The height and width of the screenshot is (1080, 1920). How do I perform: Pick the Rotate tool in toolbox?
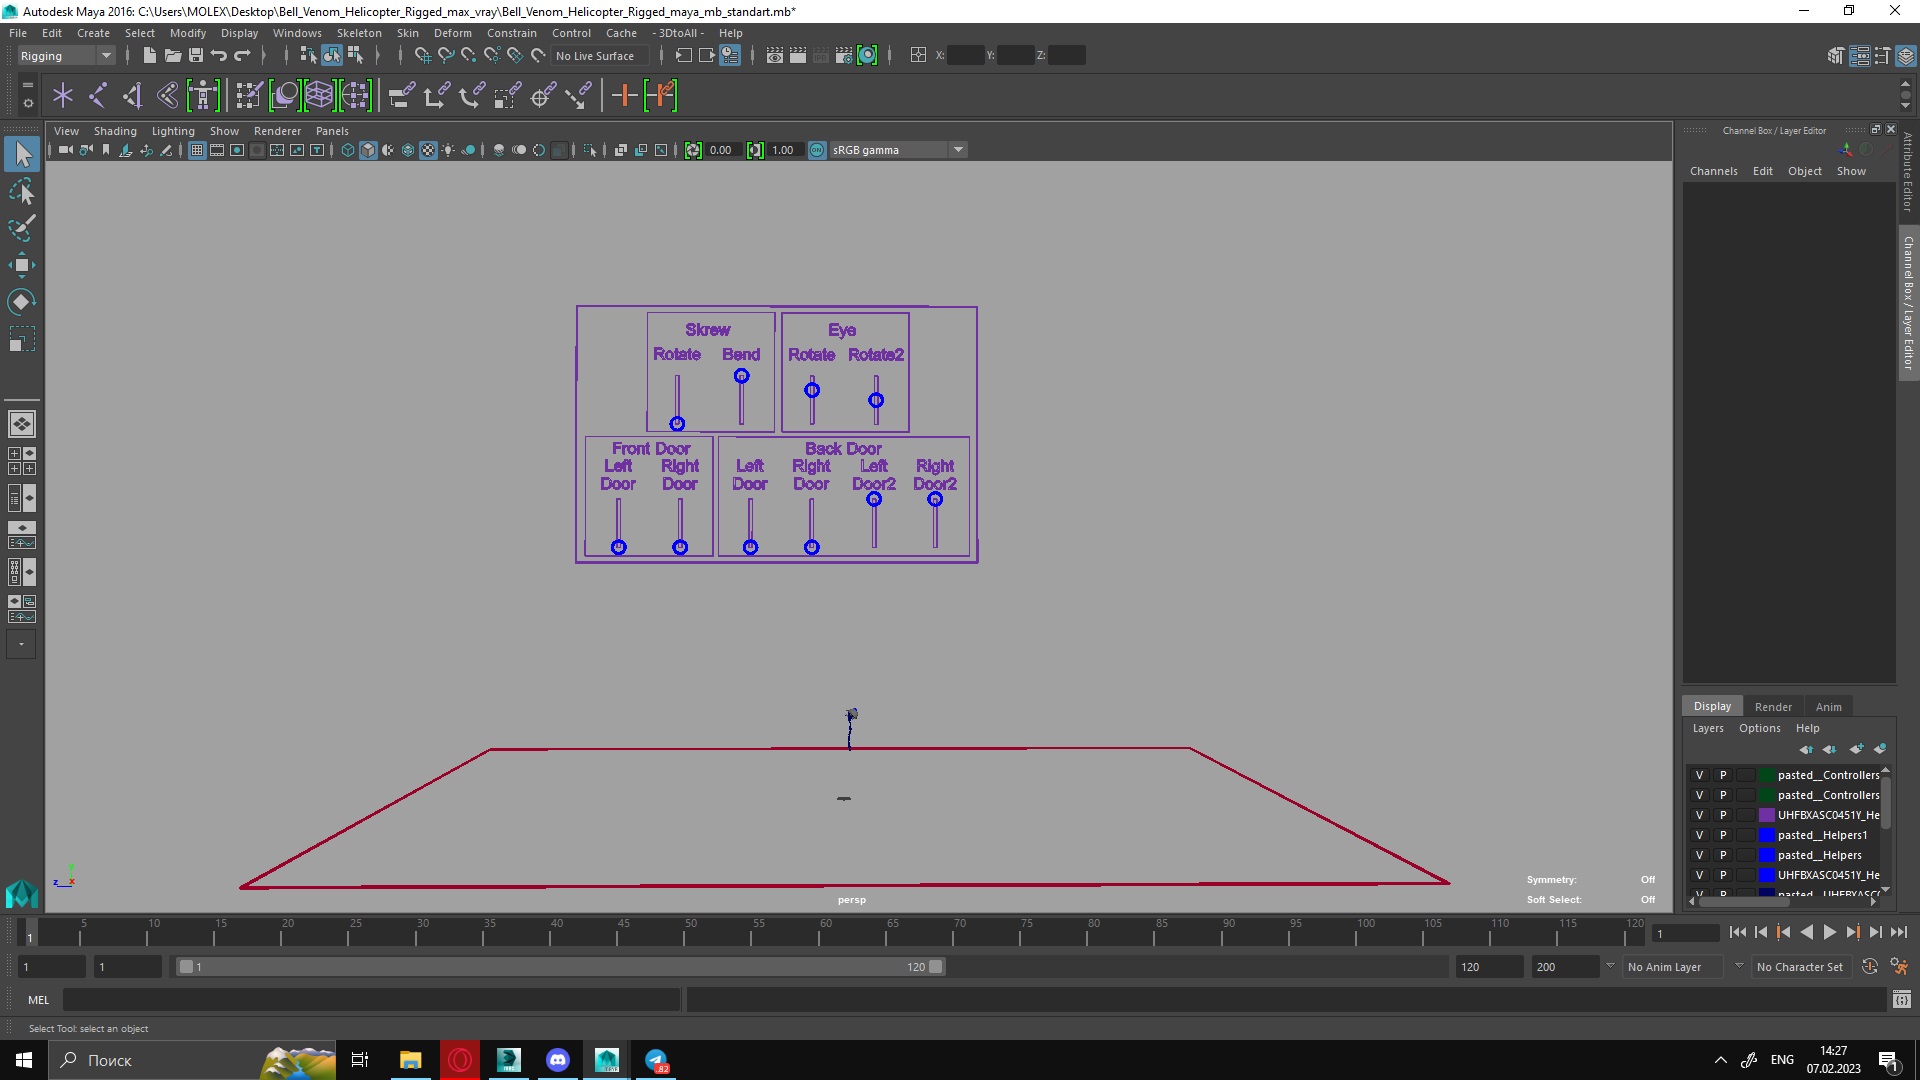[22, 302]
